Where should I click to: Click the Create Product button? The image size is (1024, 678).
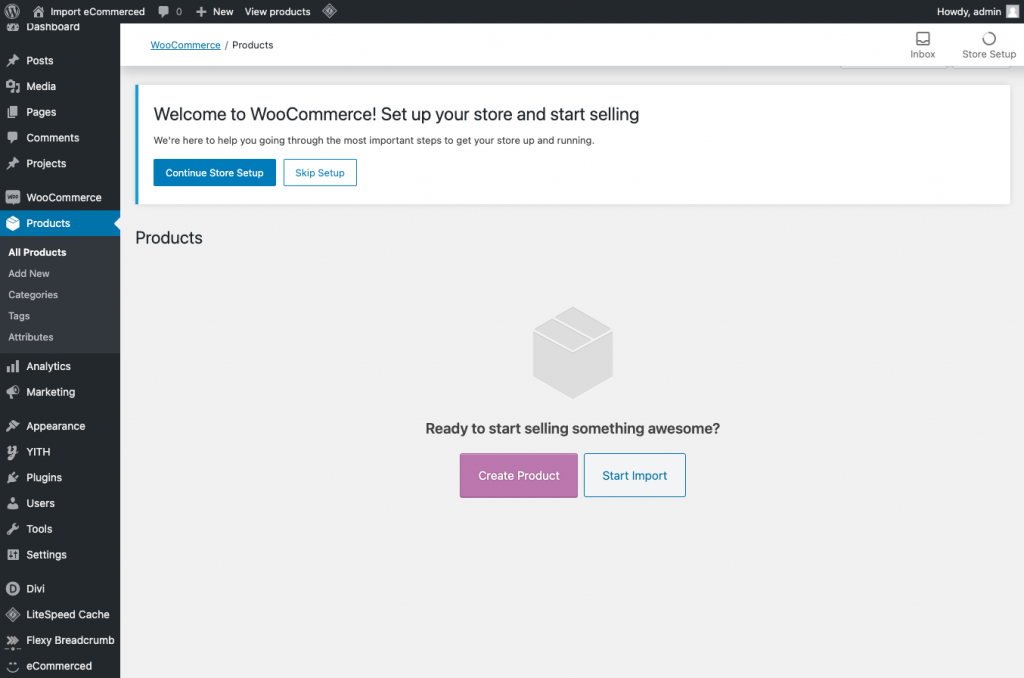pos(518,476)
